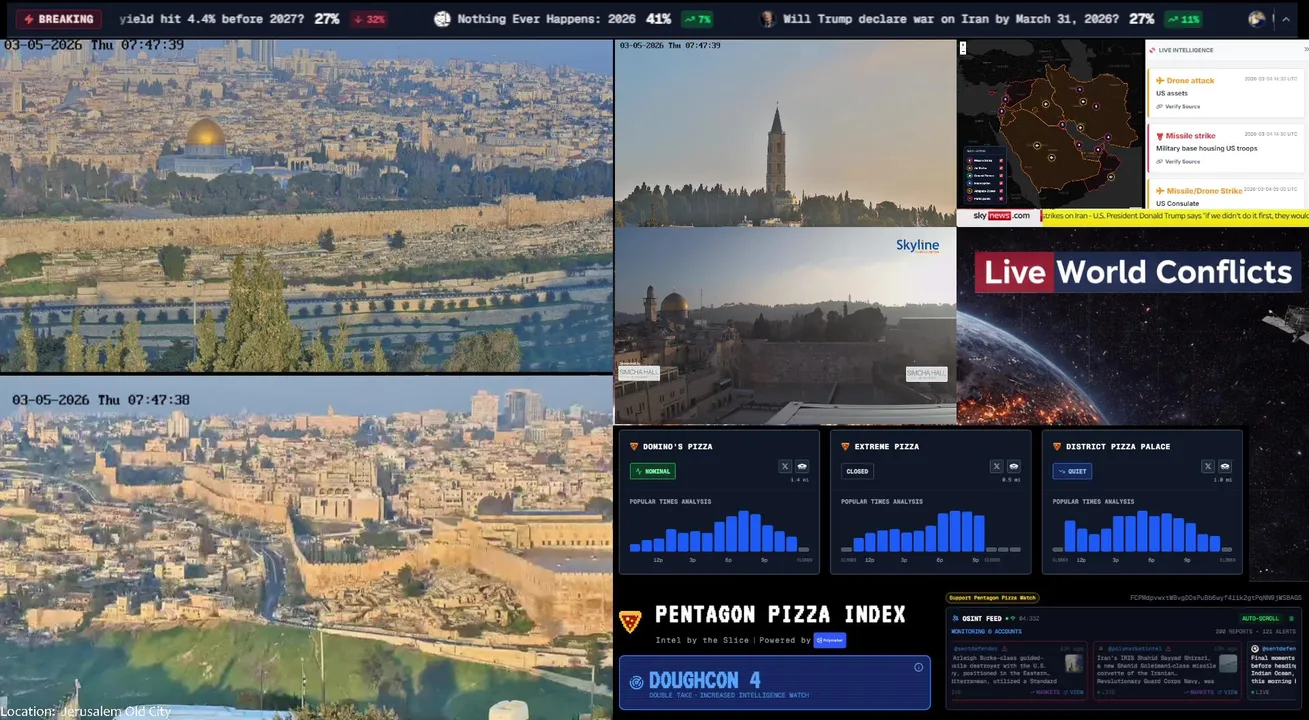Image resolution: width=1309 pixels, height=720 pixels.
Task: Open the DOUGHCON 4 info icon
Action: click(x=918, y=667)
